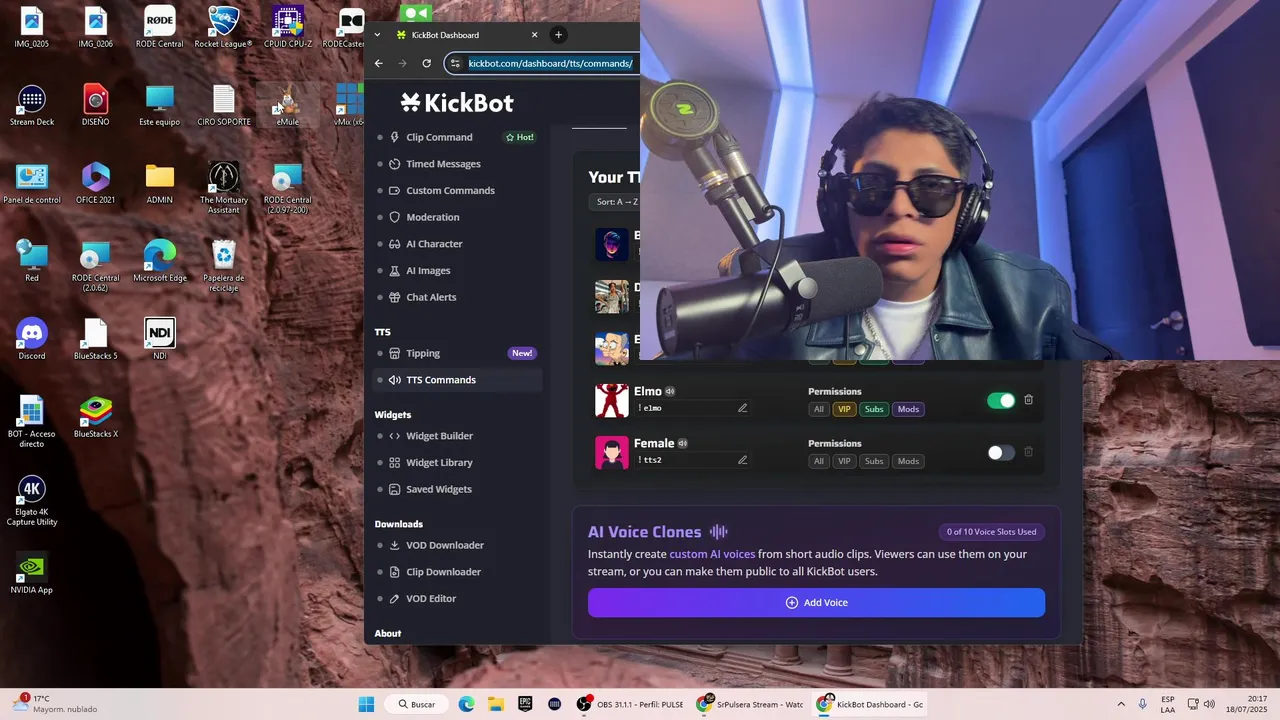The height and width of the screenshot is (720, 1280).
Task: Open Stream Deck desktop shortcut
Action: point(32,106)
